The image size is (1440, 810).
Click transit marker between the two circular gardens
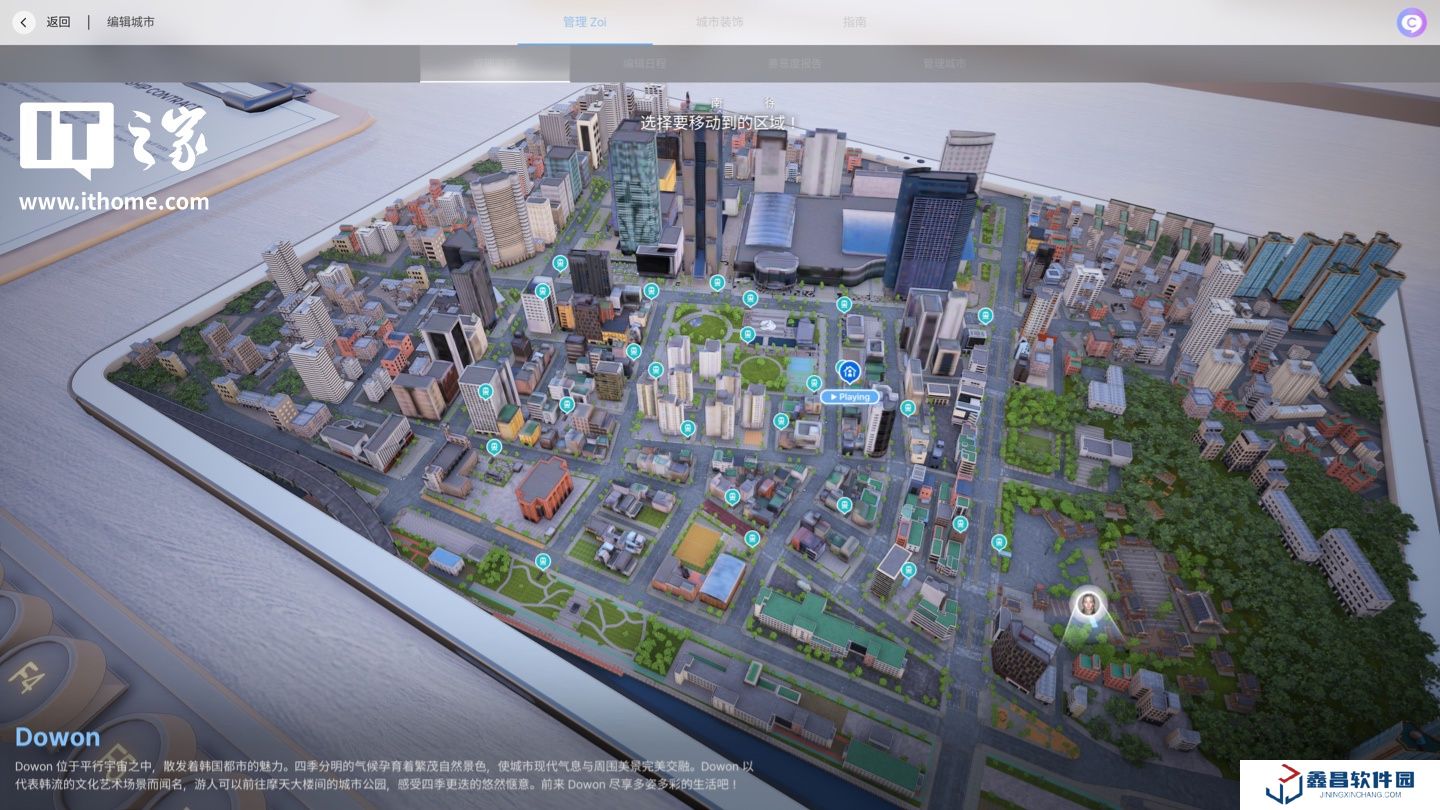[747, 334]
